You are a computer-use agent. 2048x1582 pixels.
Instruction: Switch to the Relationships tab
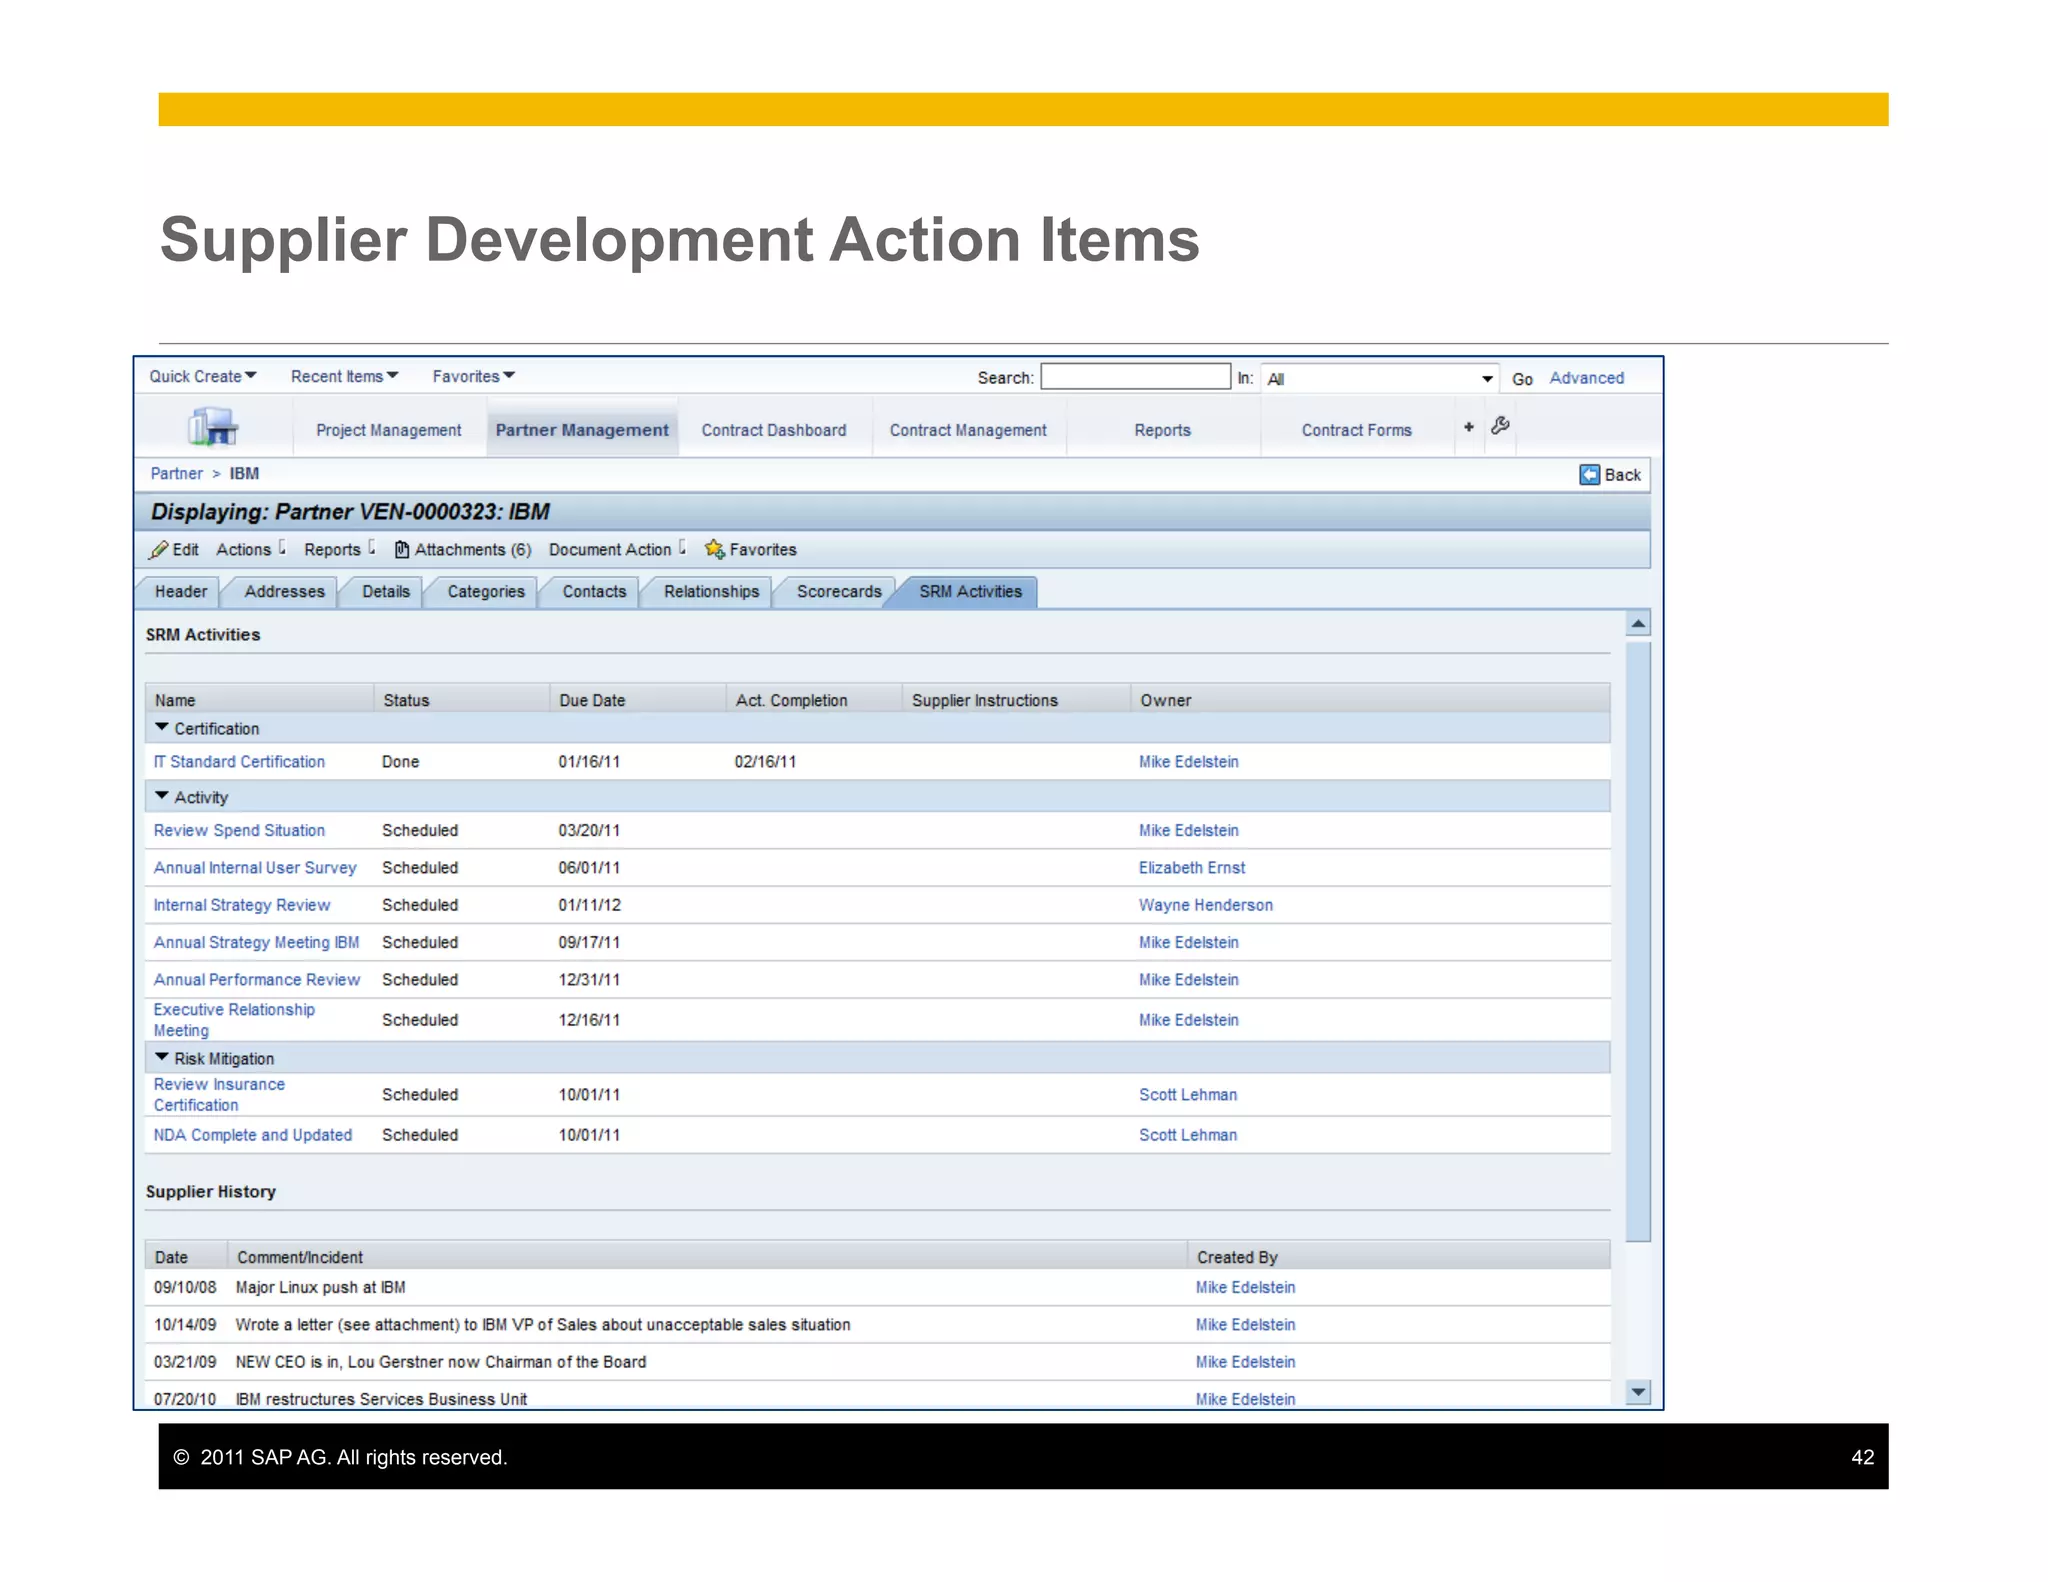point(711,592)
